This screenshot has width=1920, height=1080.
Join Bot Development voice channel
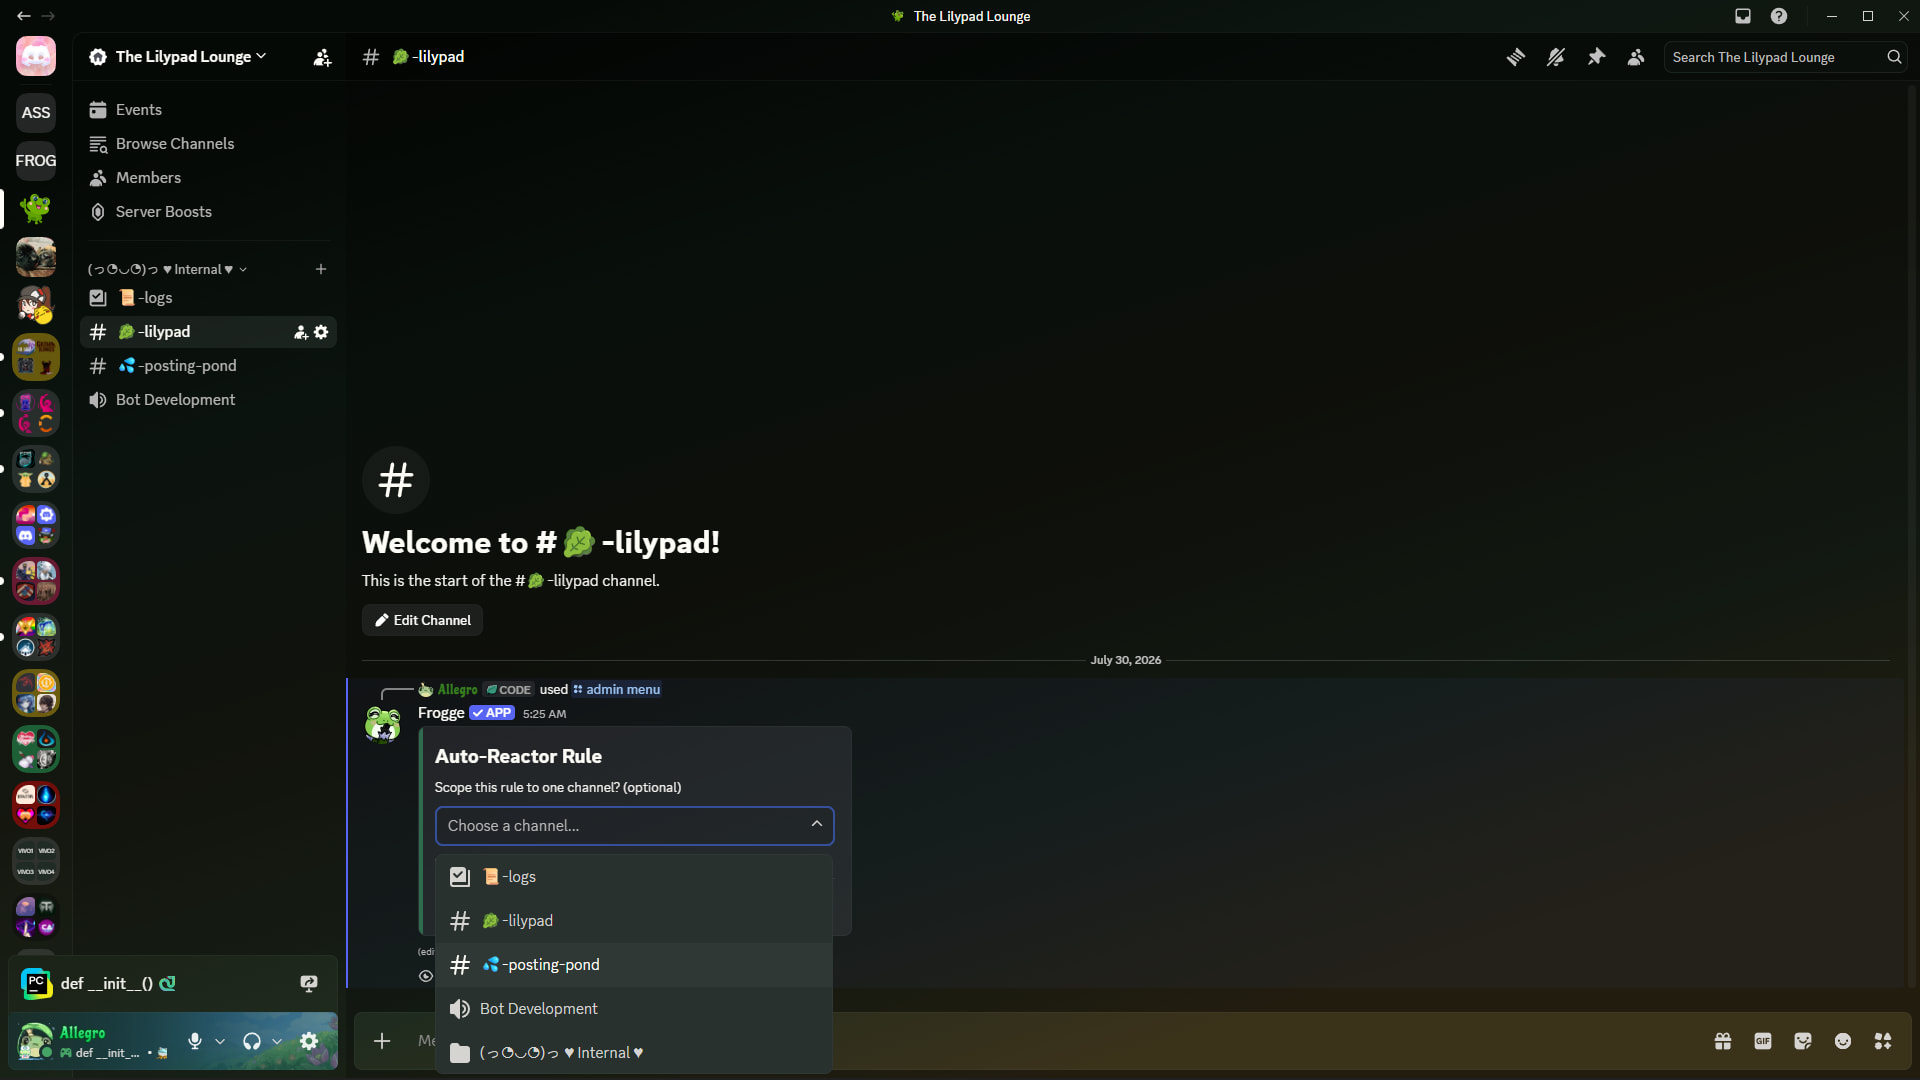pyautogui.click(x=208, y=400)
